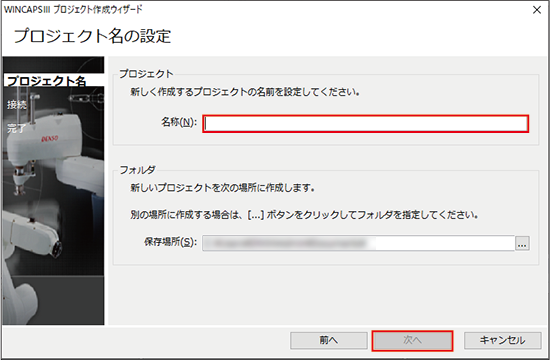The width and height of the screenshot is (550, 360).
Task: Click the フォルダ group box title
Action: 137,170
